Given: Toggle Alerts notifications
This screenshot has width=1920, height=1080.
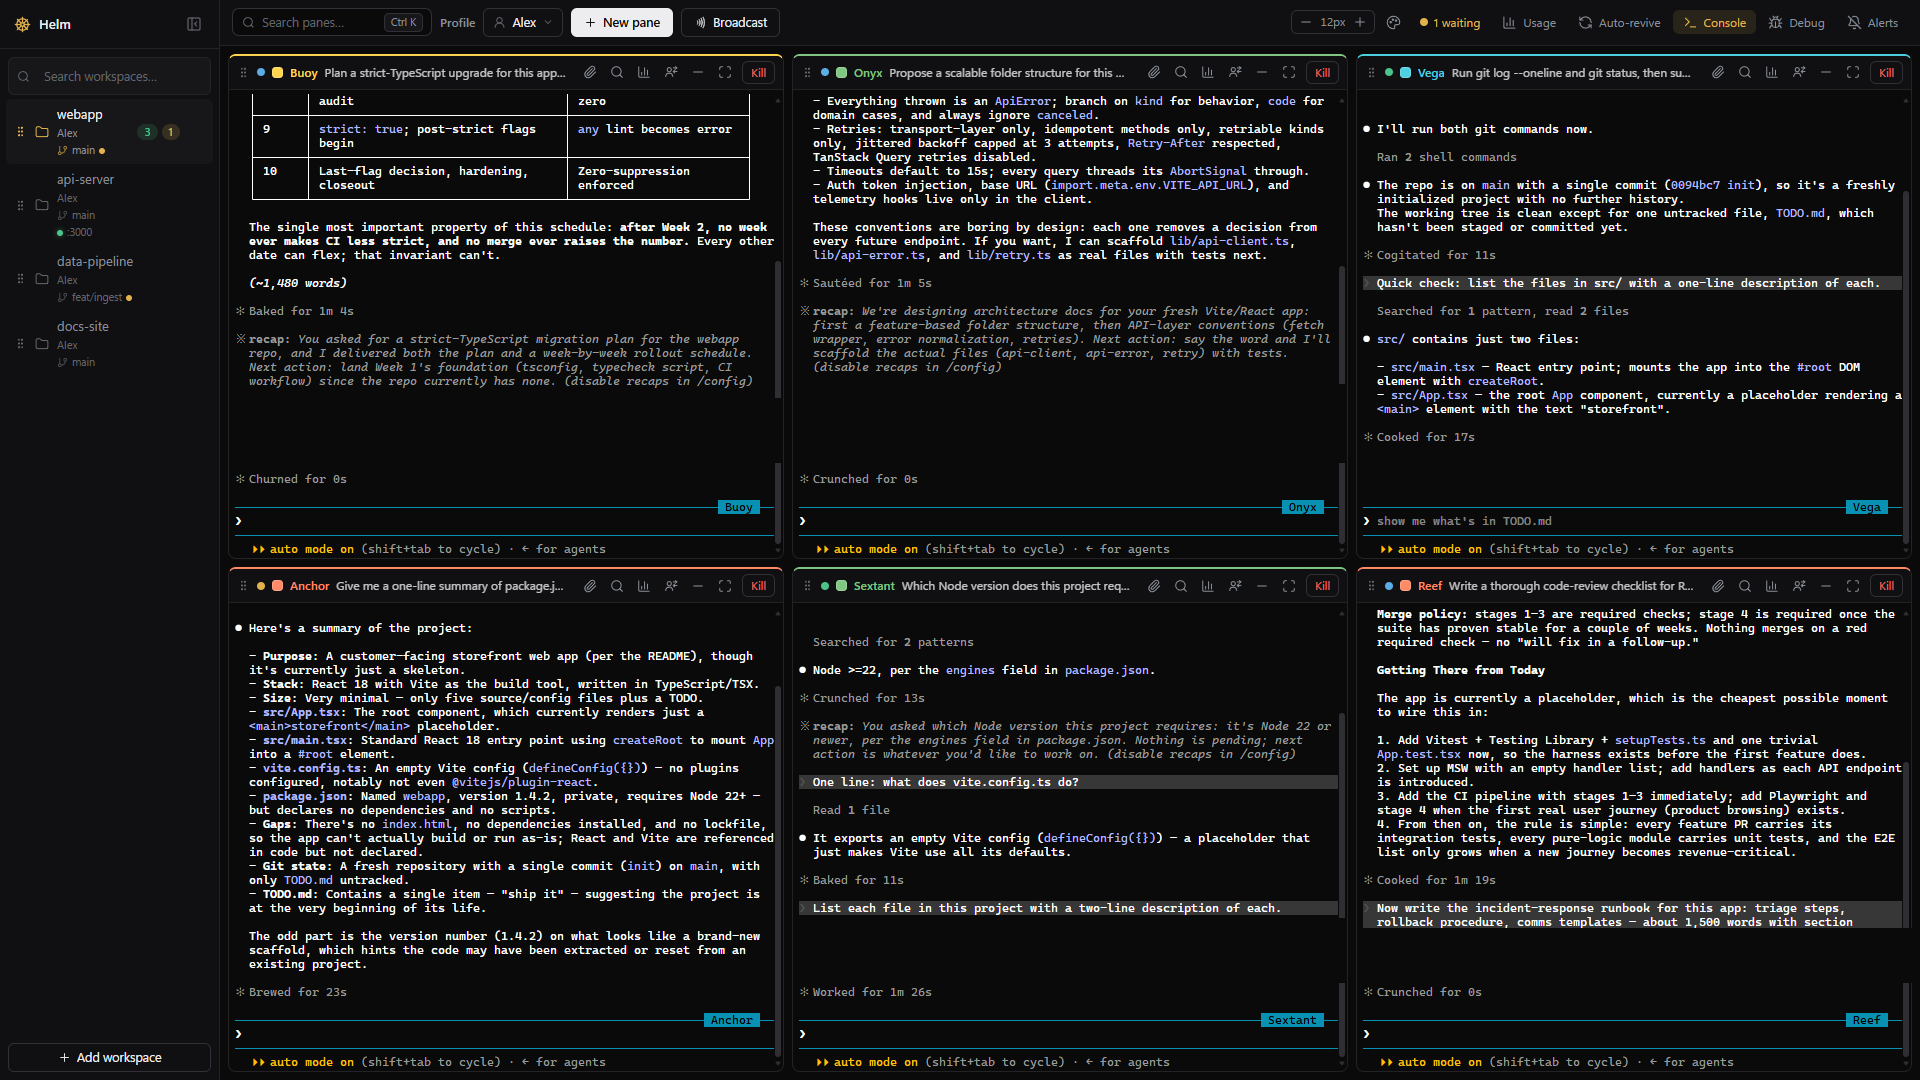Looking at the screenshot, I should (x=1872, y=22).
